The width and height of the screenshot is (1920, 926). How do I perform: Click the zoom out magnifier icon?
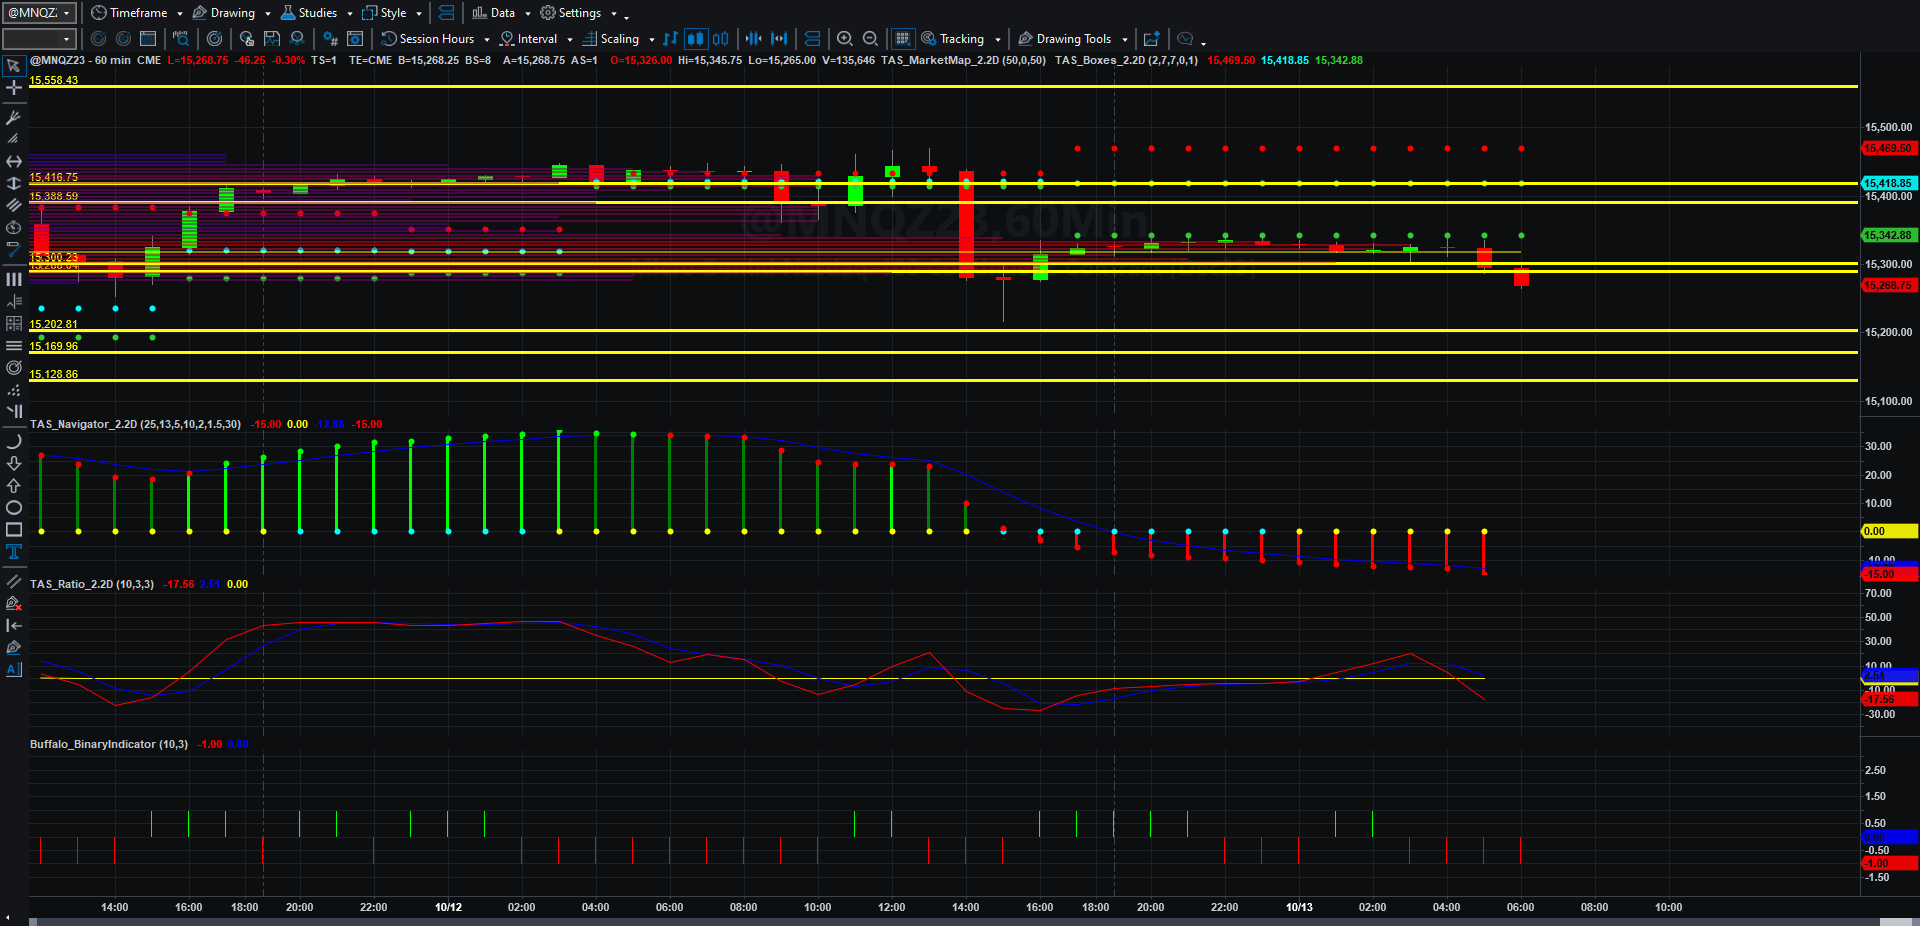point(870,39)
